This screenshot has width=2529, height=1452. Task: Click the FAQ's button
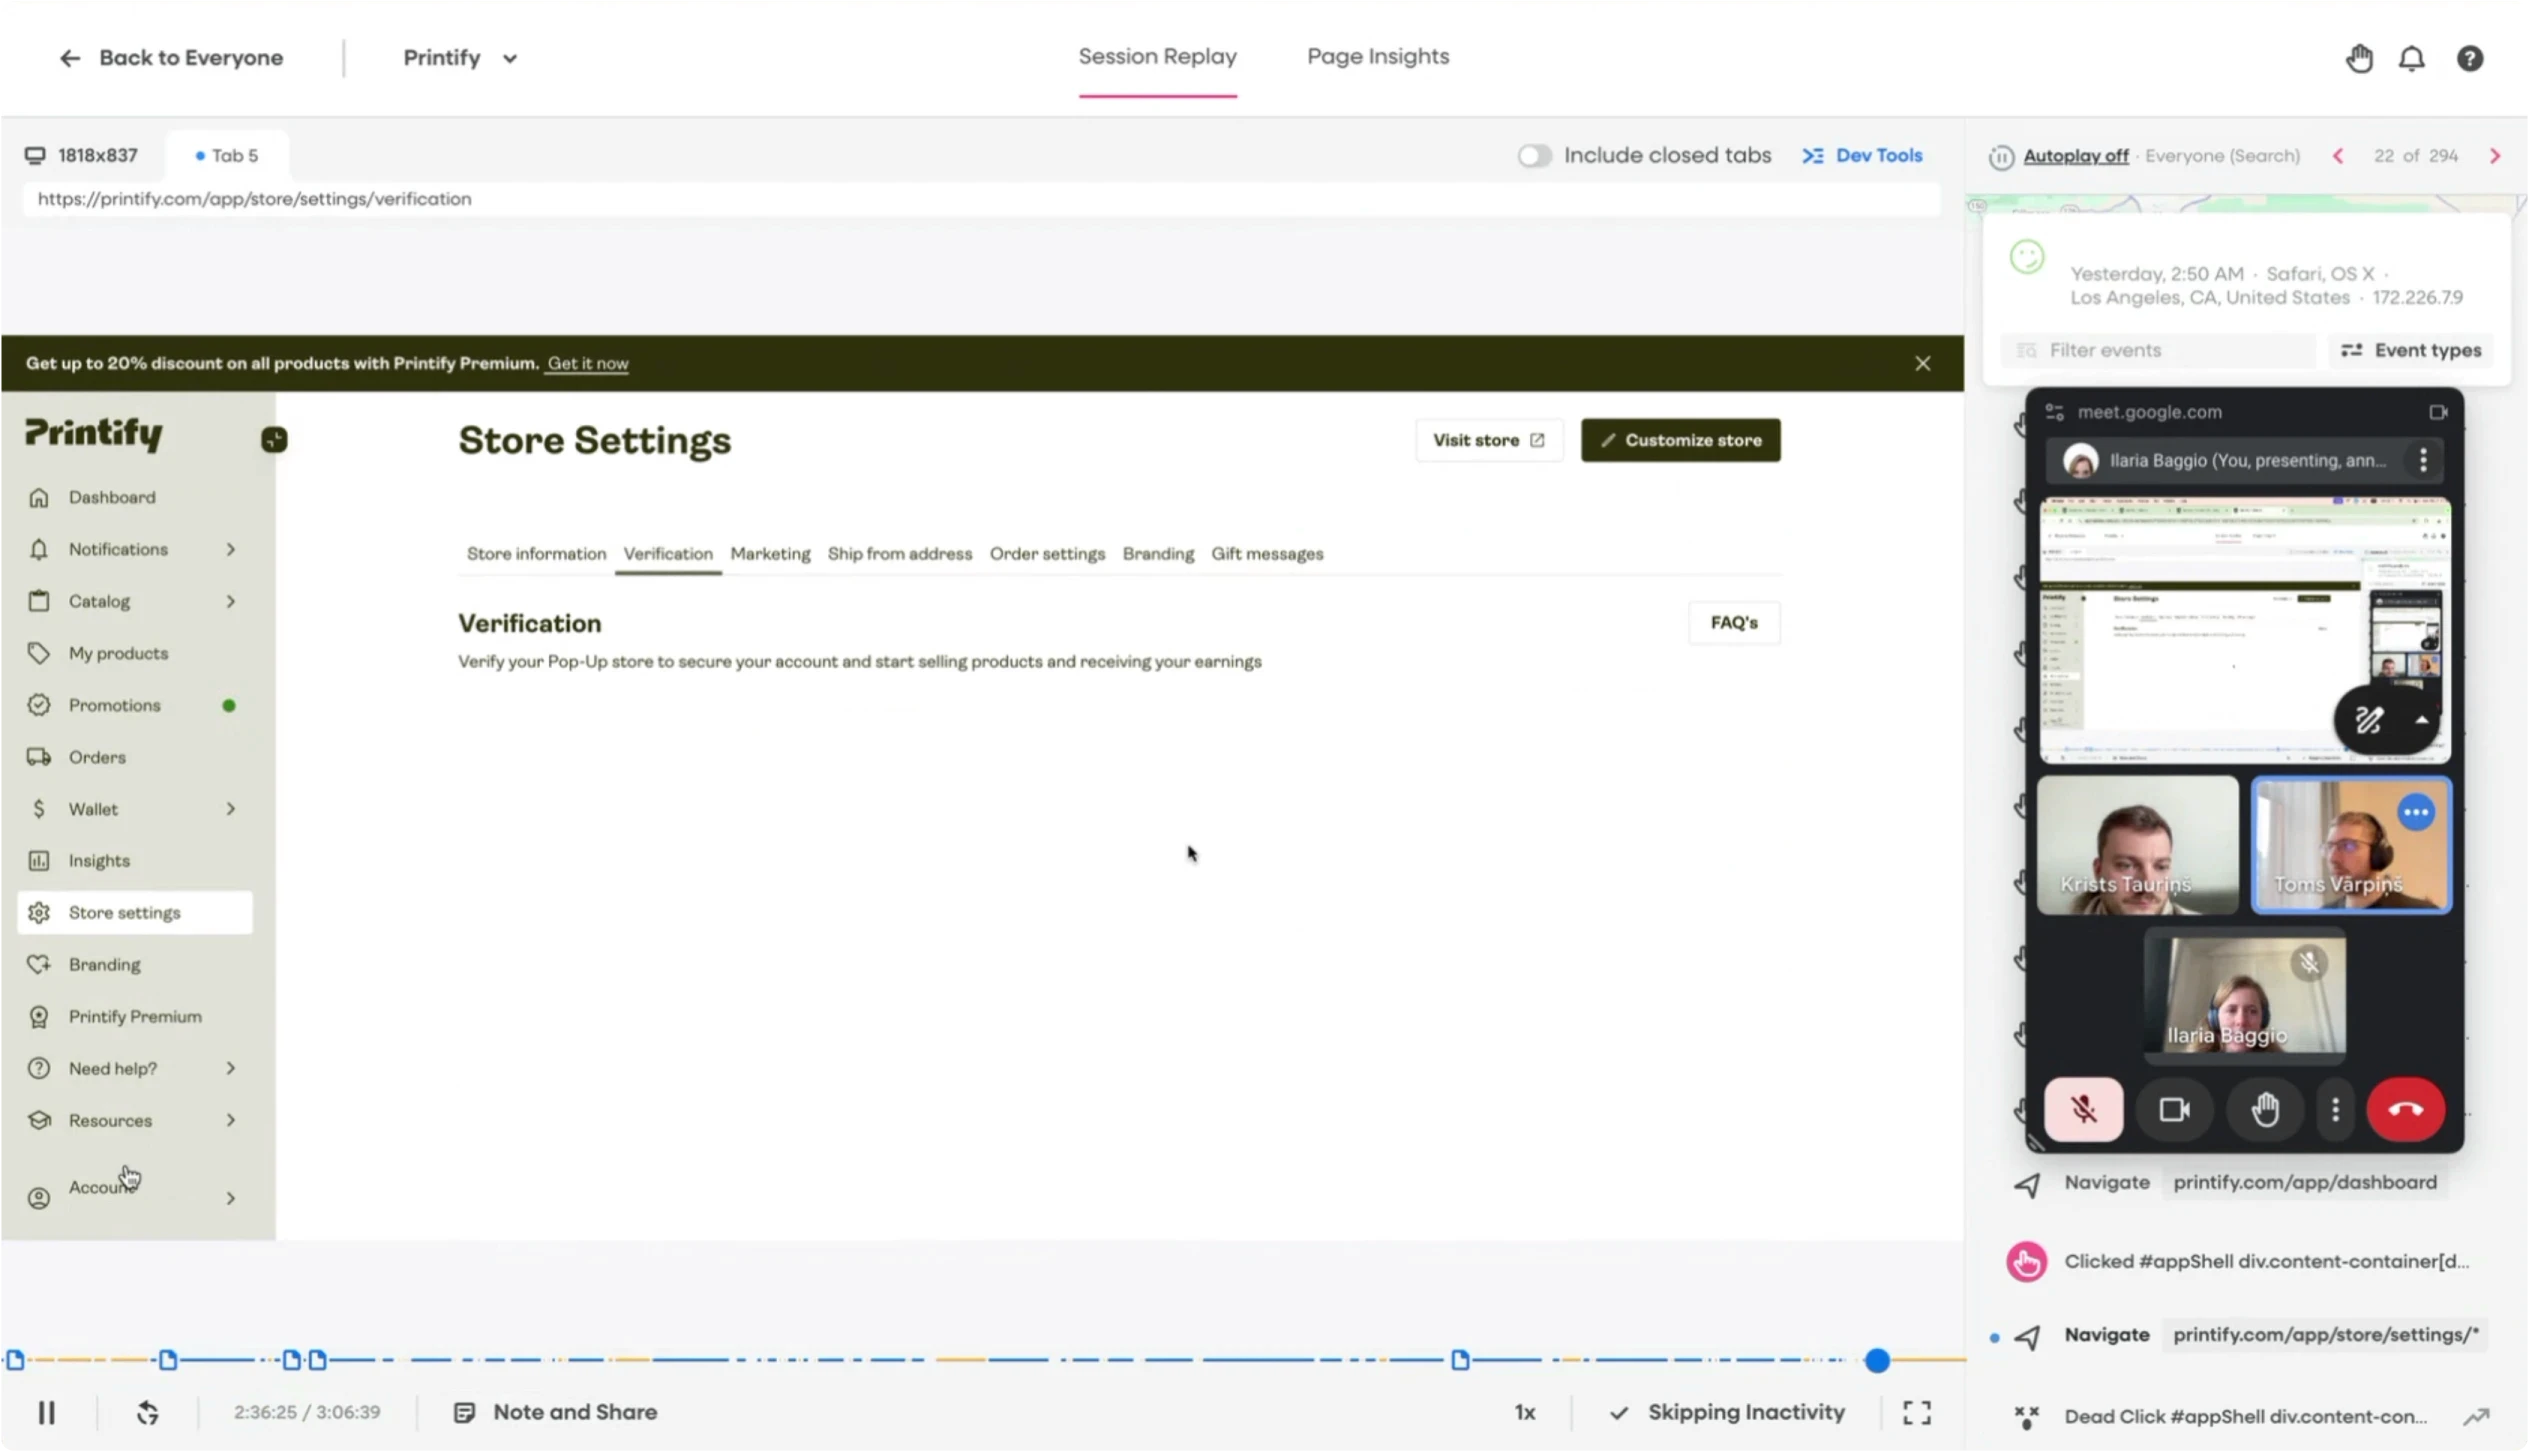1733,623
